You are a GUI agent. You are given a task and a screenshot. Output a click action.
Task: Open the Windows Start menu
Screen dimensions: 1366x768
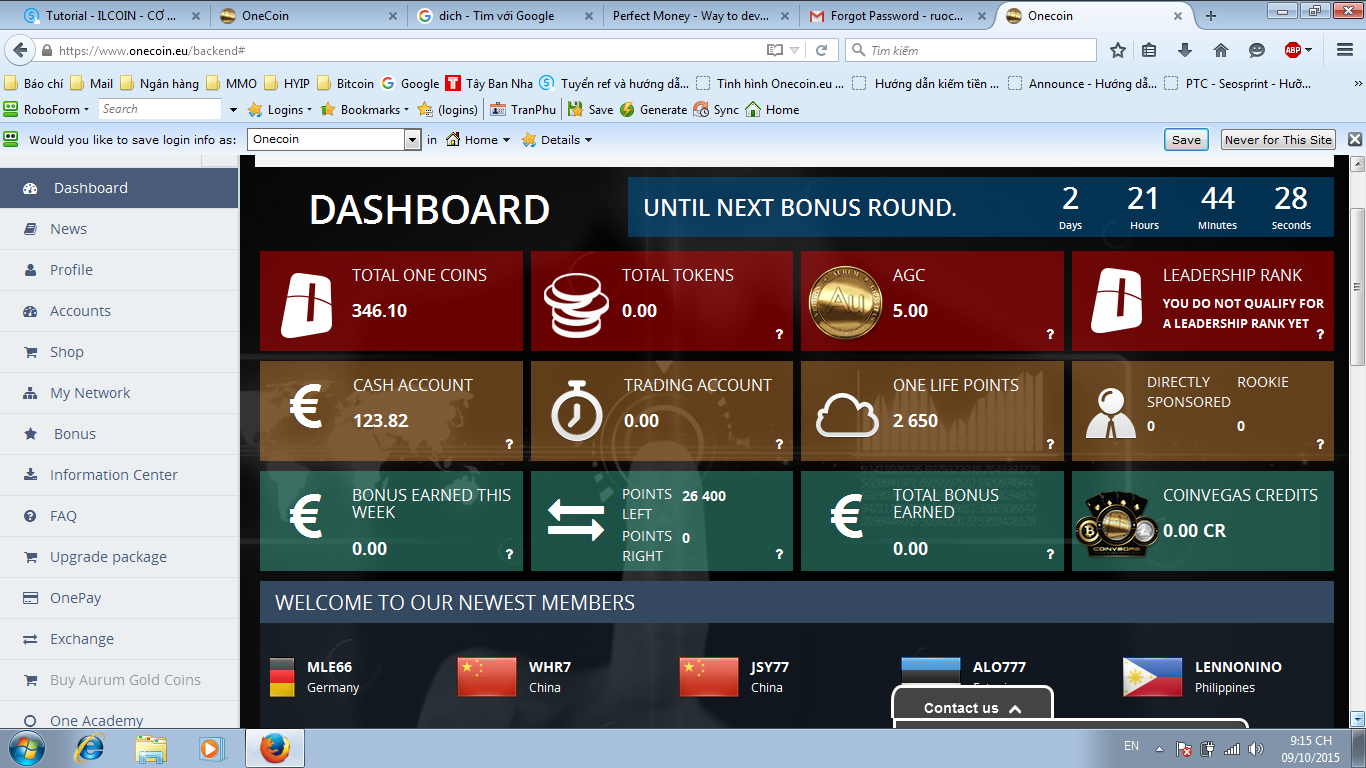pos(26,748)
